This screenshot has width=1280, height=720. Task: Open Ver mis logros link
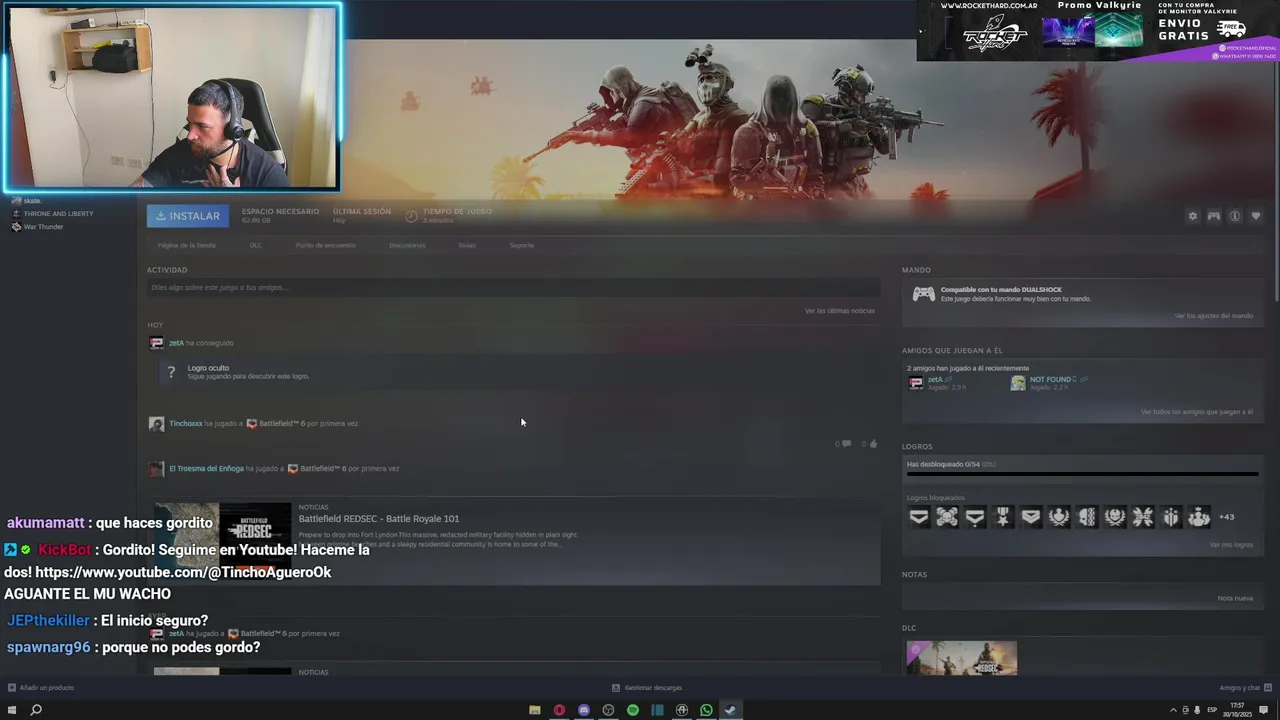(x=1231, y=545)
